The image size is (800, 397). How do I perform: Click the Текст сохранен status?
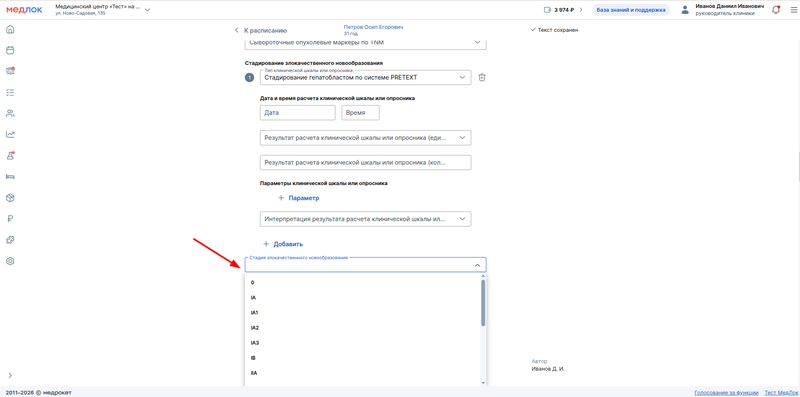554,30
